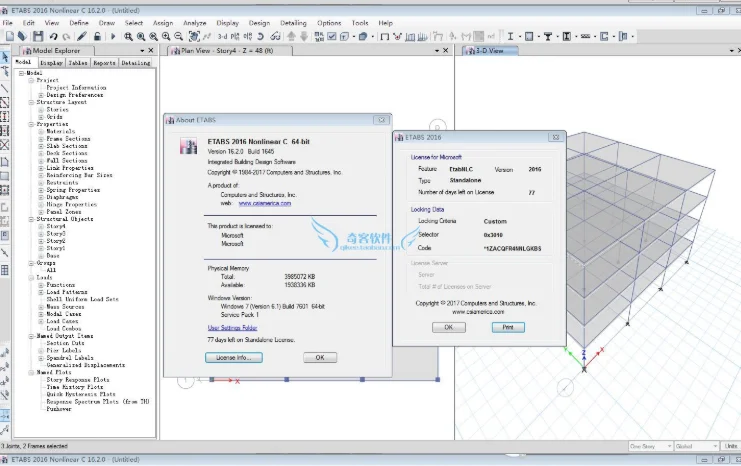Collapse the Project tree node
The image size is (741, 466).
click(x=31, y=80)
